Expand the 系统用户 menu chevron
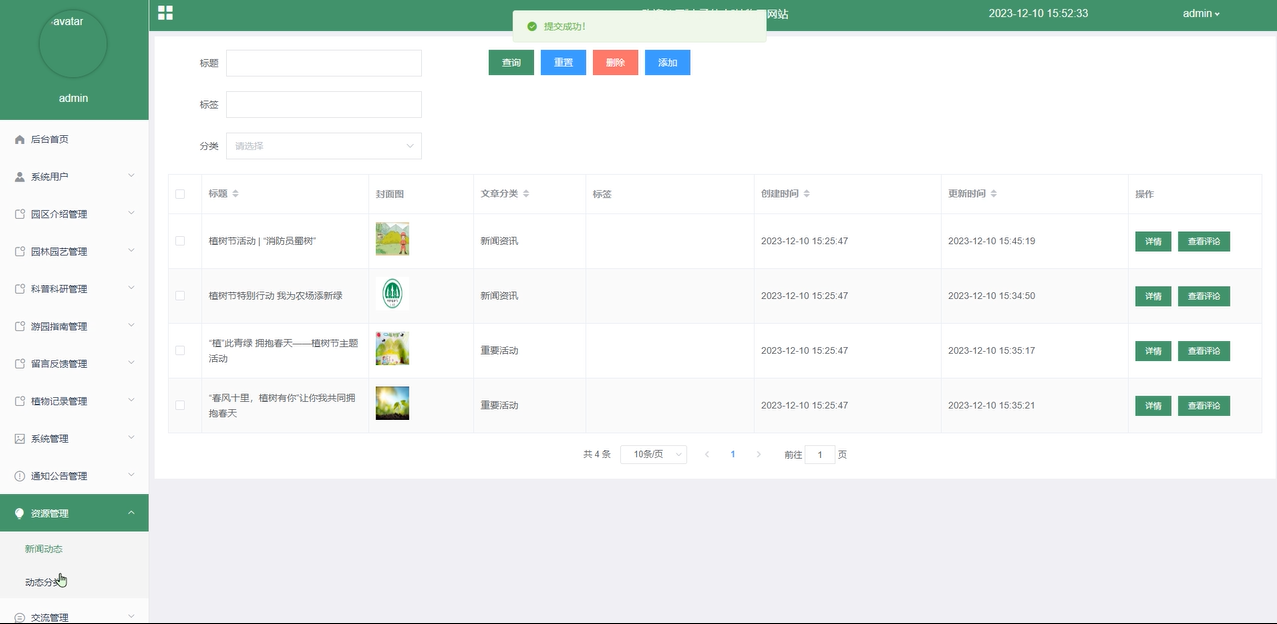 tap(131, 176)
